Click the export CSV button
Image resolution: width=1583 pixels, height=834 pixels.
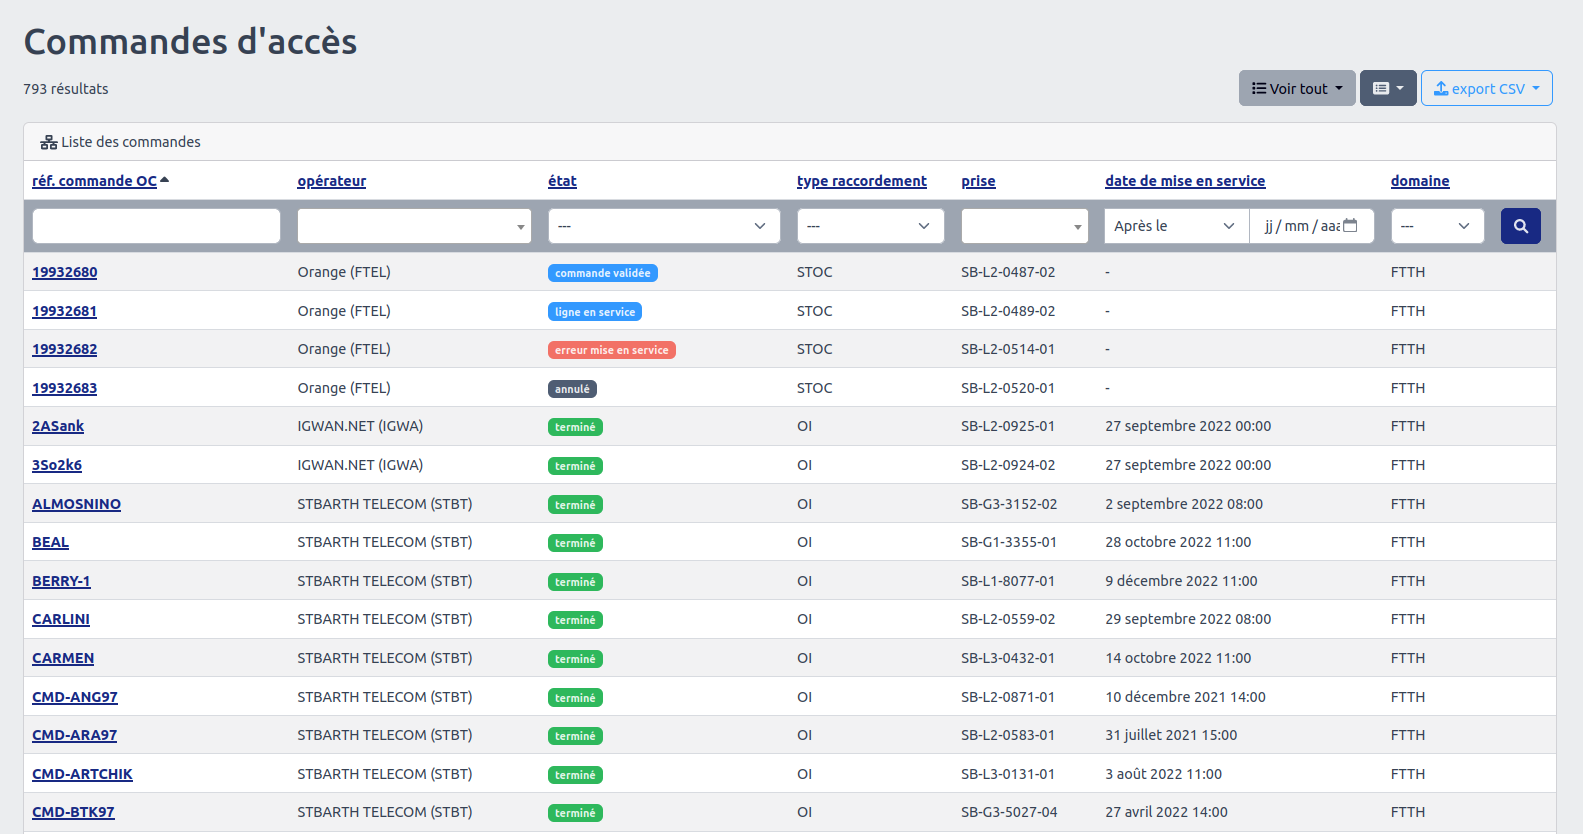[x=1486, y=88]
